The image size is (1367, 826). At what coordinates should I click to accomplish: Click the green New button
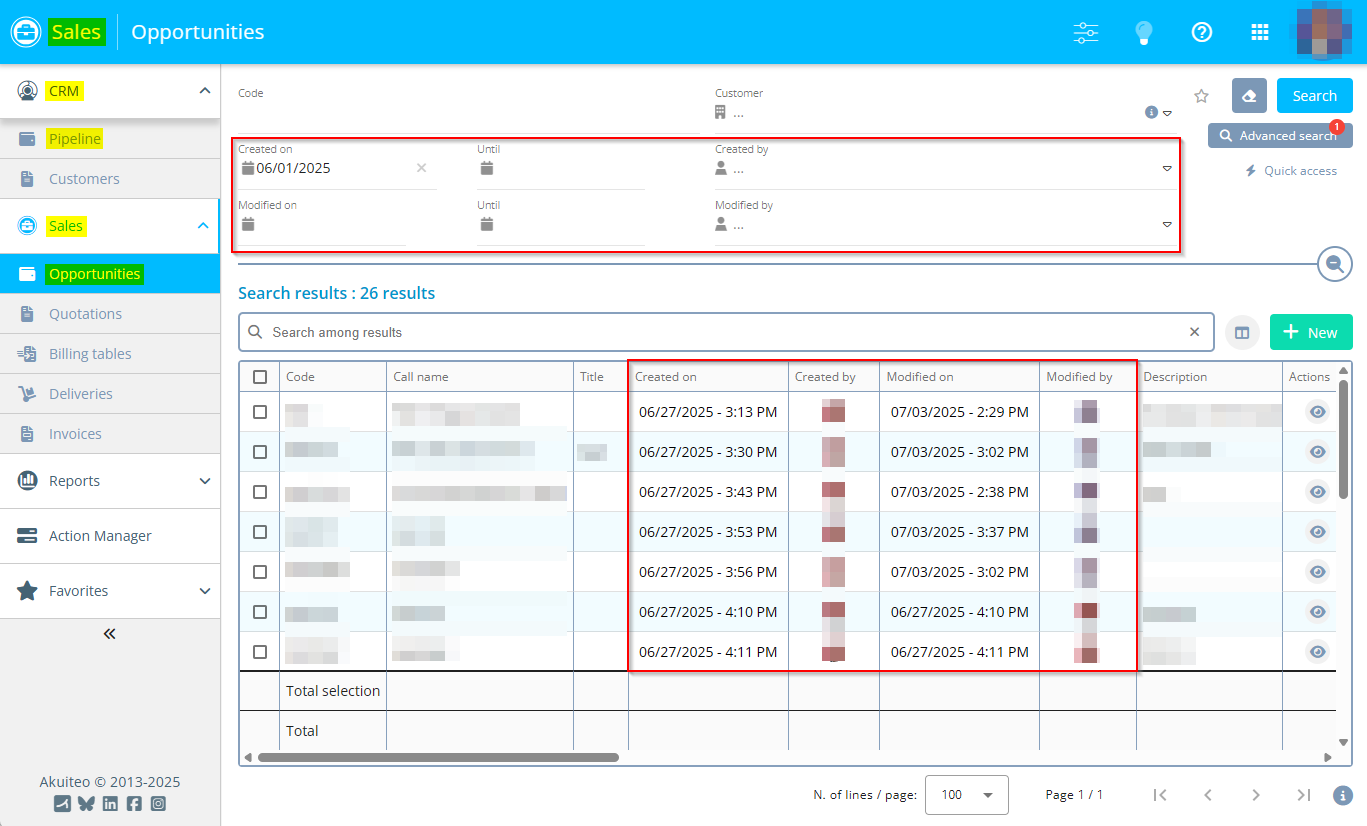click(x=1310, y=333)
